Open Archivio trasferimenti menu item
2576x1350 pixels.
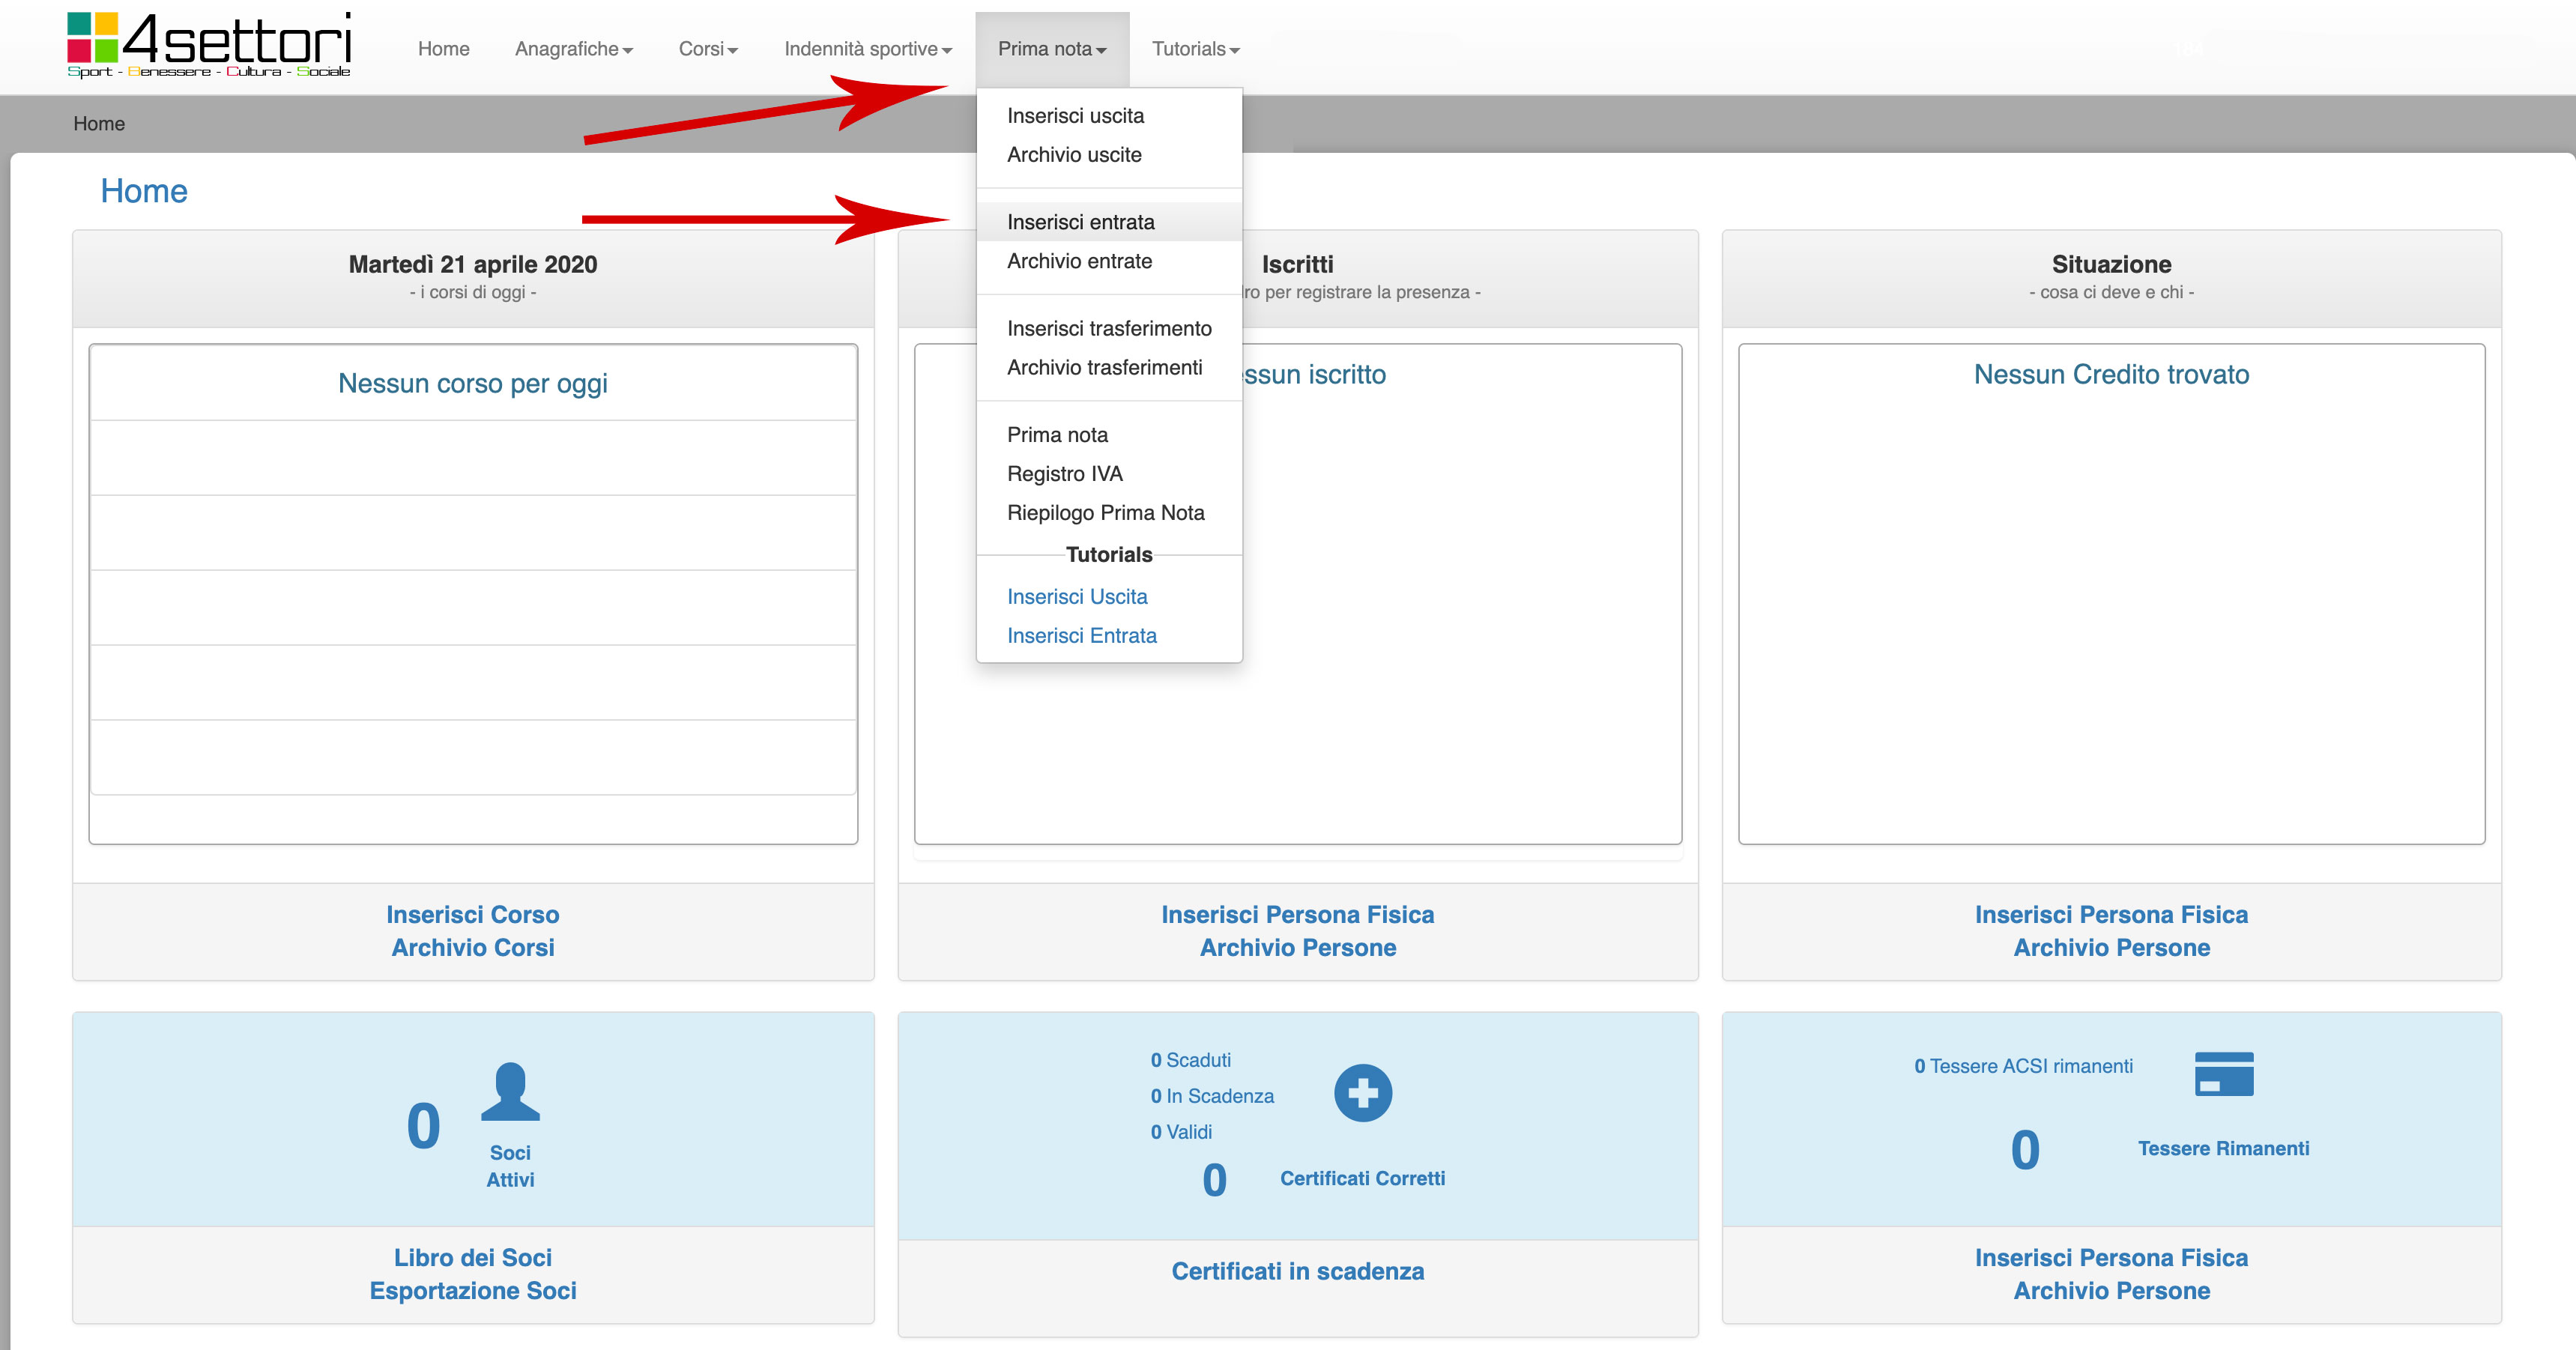click(1104, 367)
